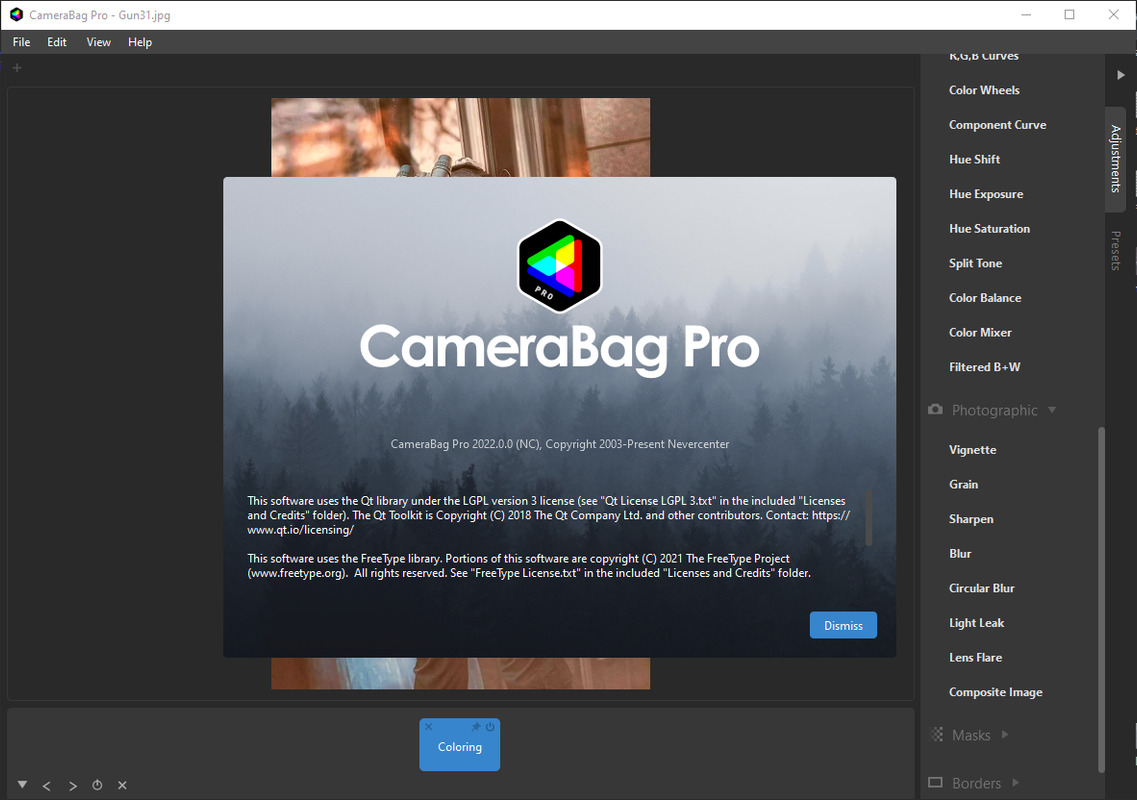Add Component Curve adjustment
The height and width of the screenshot is (800, 1137).
coord(997,125)
